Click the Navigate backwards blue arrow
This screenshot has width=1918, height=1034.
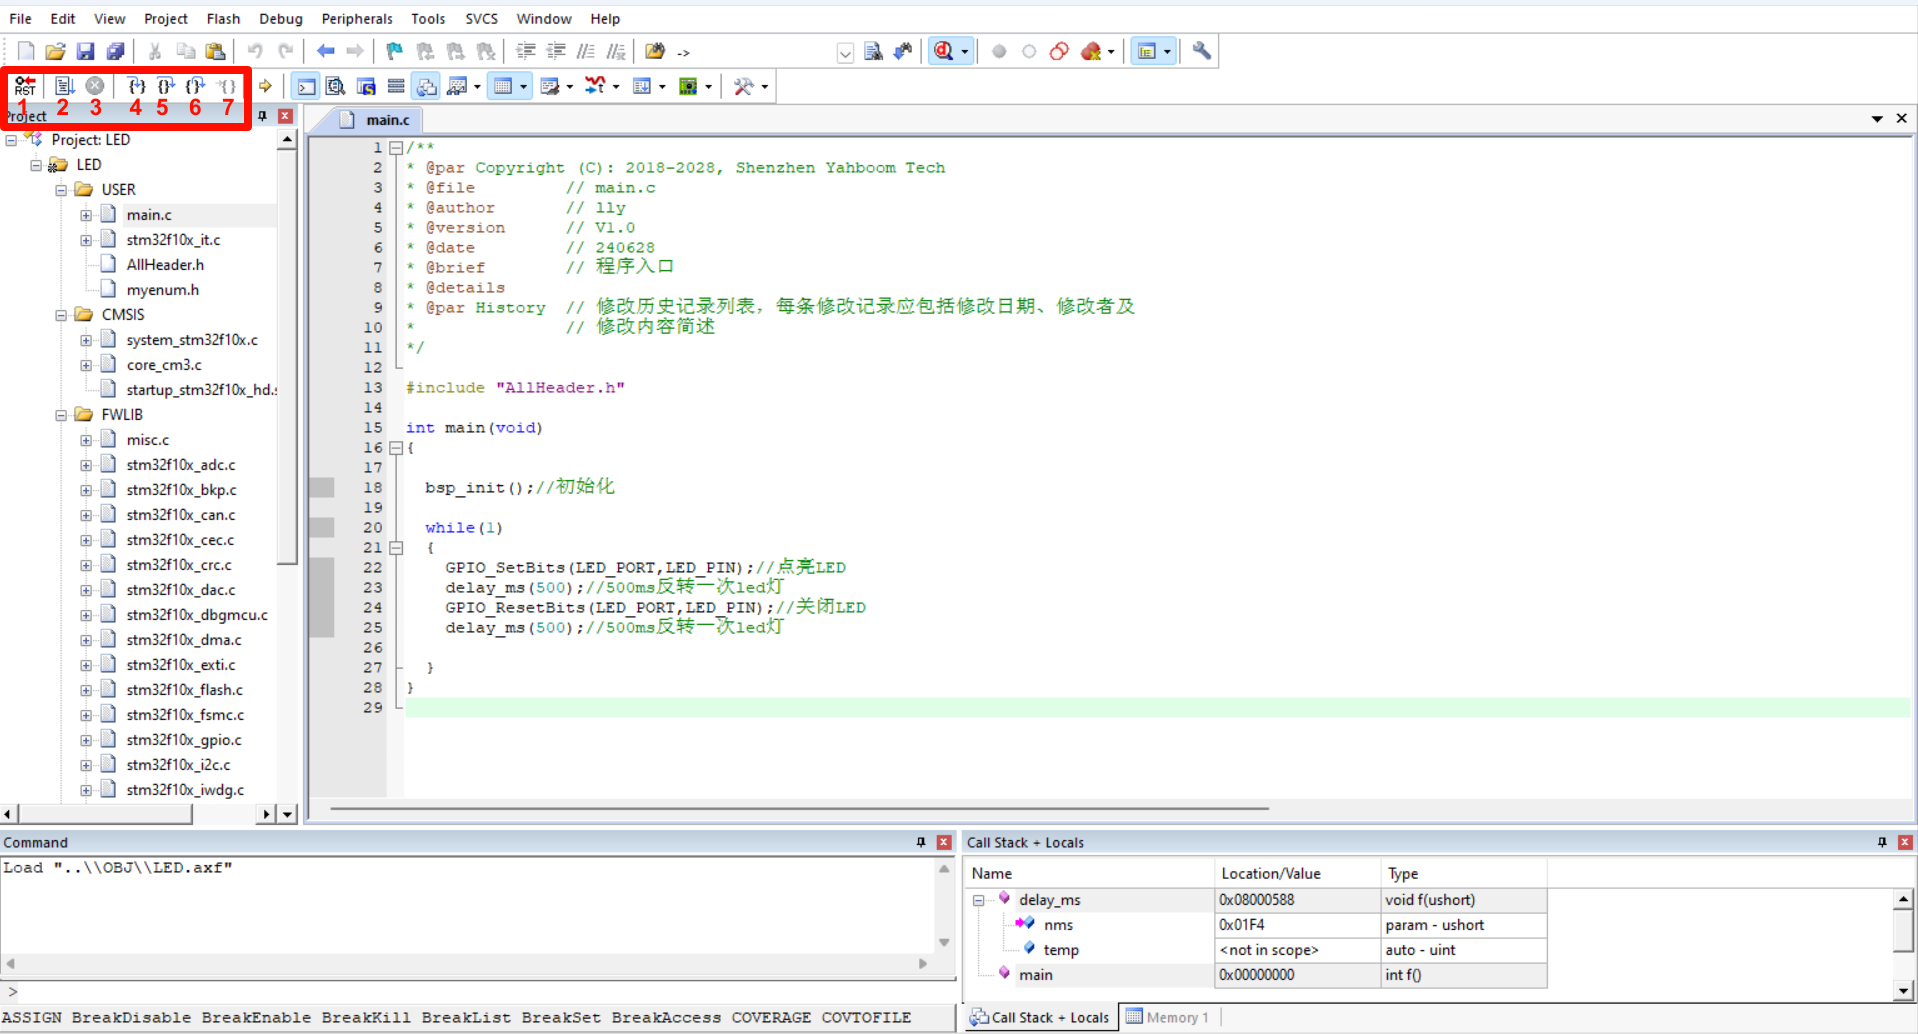(326, 52)
